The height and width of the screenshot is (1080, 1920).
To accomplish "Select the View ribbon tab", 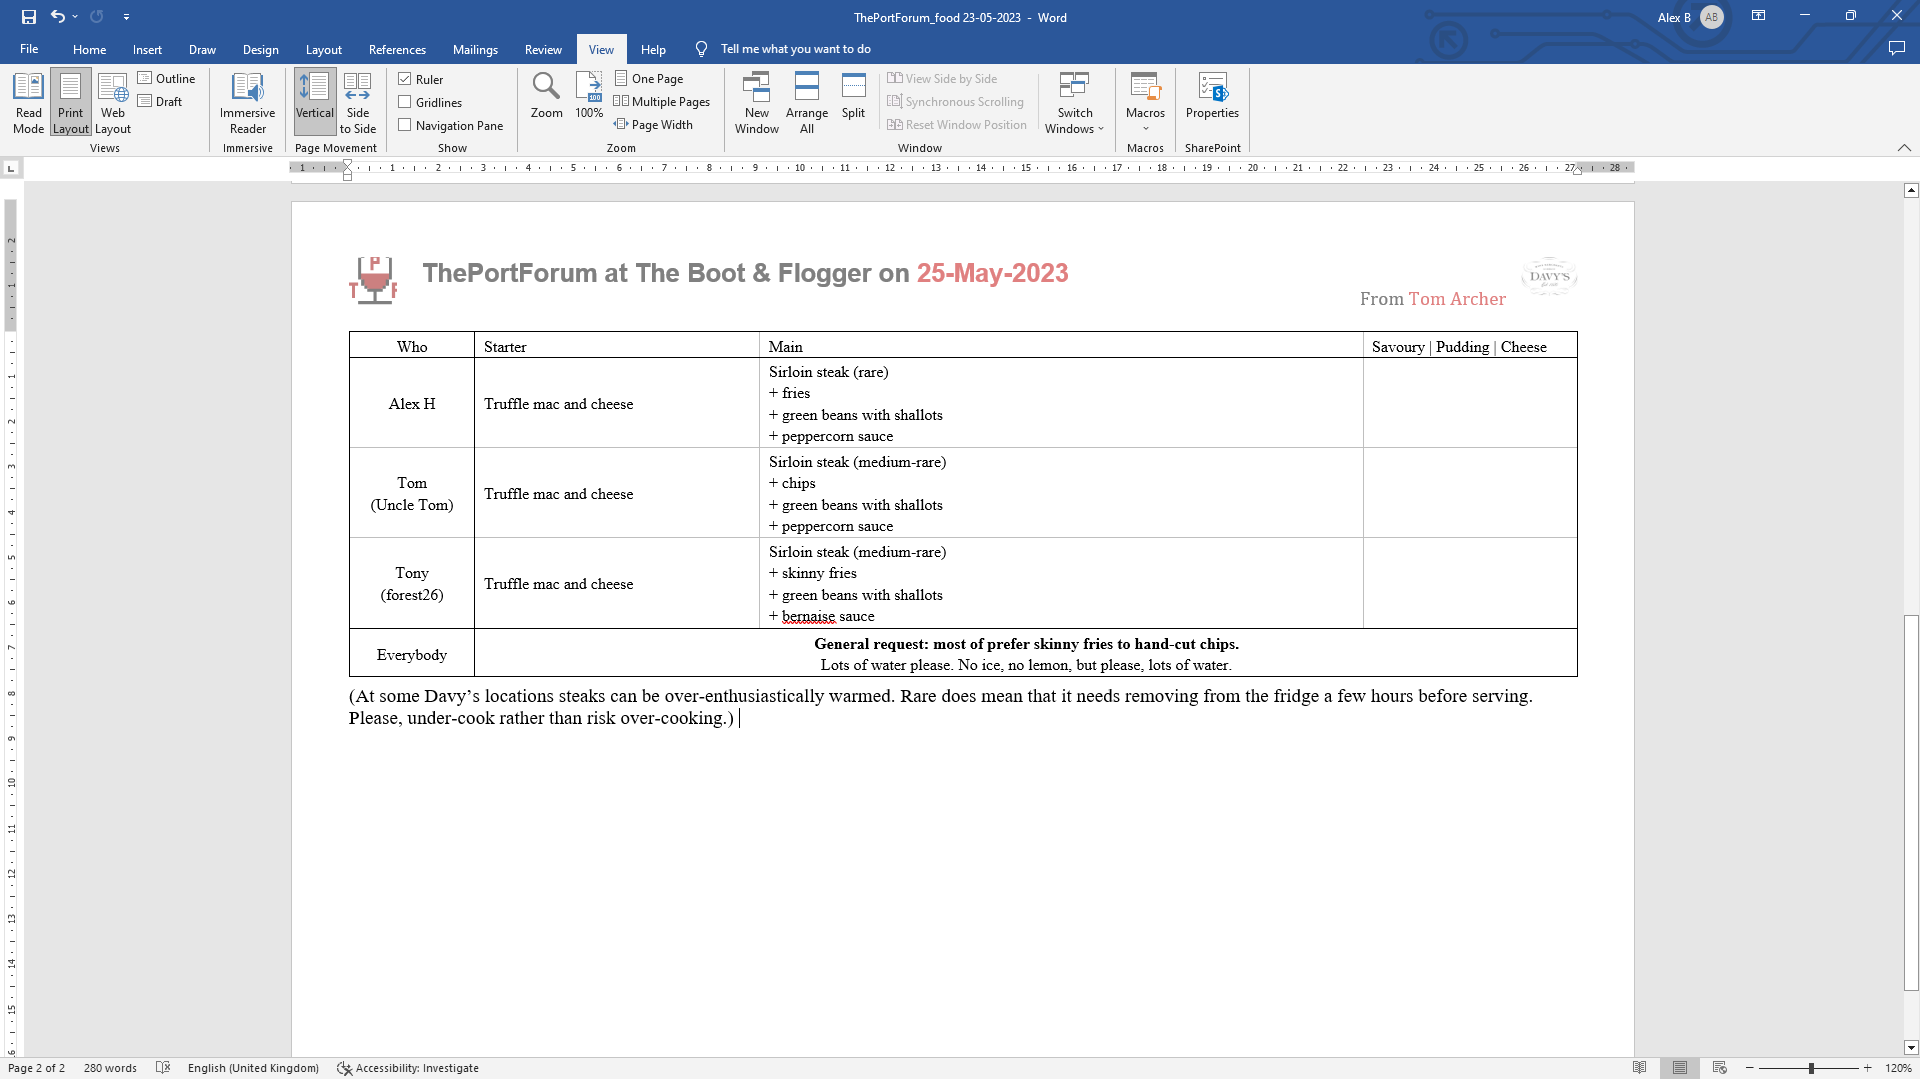I will click(x=601, y=49).
